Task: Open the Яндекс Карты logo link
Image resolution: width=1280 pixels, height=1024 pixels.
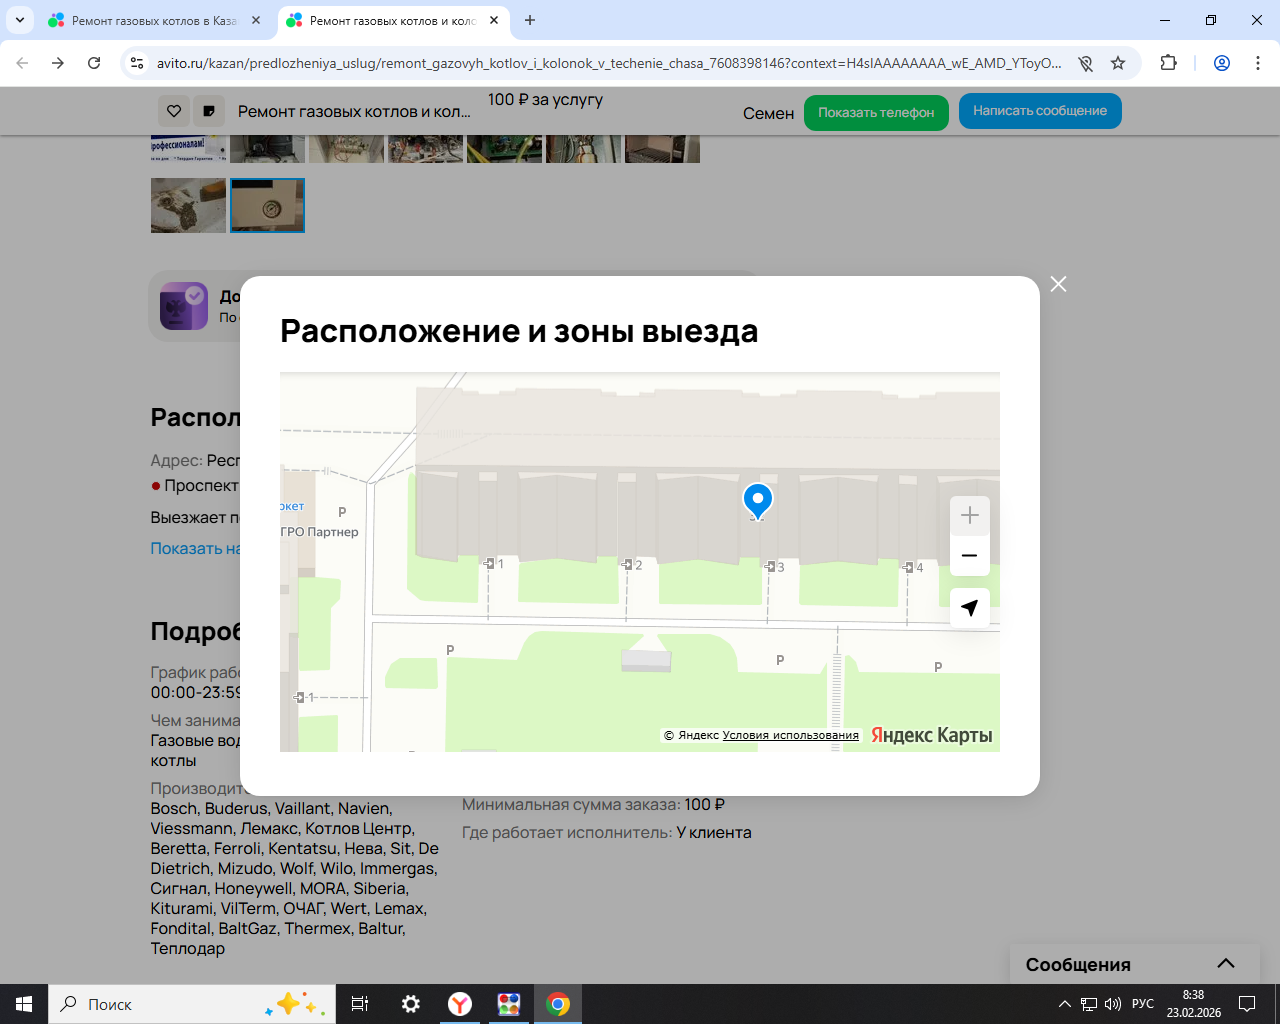Action: tap(931, 735)
